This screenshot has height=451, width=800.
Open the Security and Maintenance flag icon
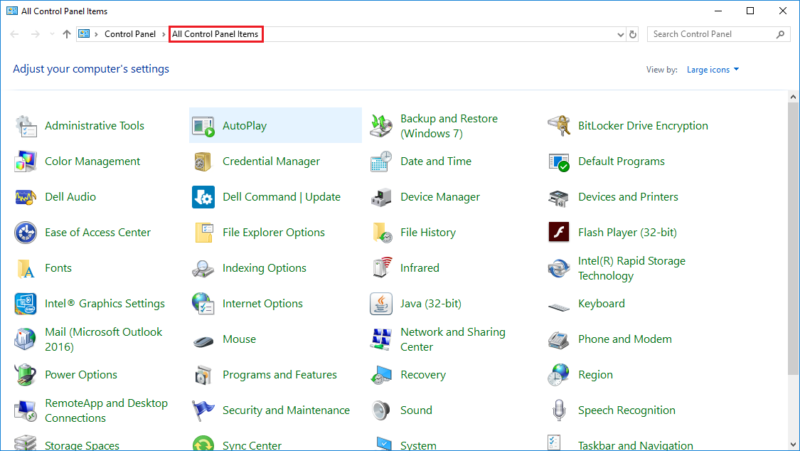click(x=203, y=411)
